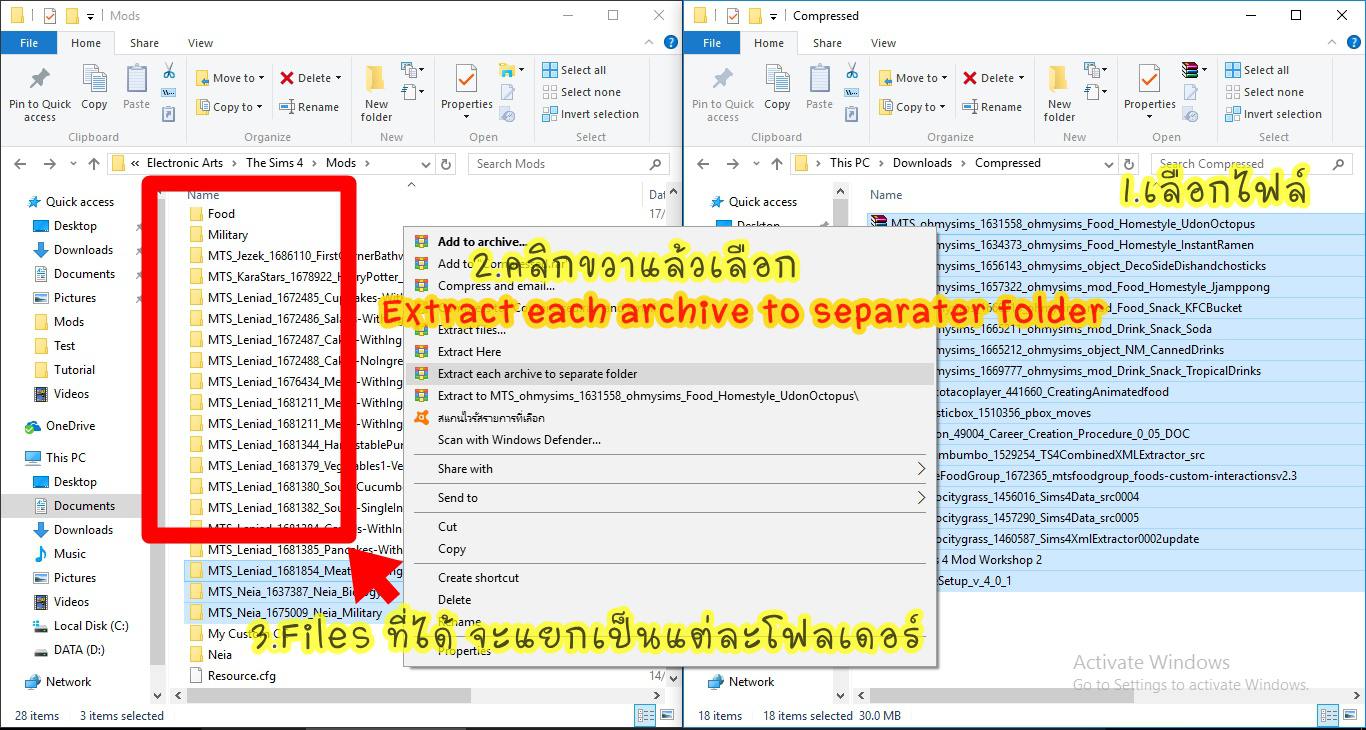The height and width of the screenshot is (730, 1366).
Task: Choose Scan with Windows Defender
Action: 670,440
